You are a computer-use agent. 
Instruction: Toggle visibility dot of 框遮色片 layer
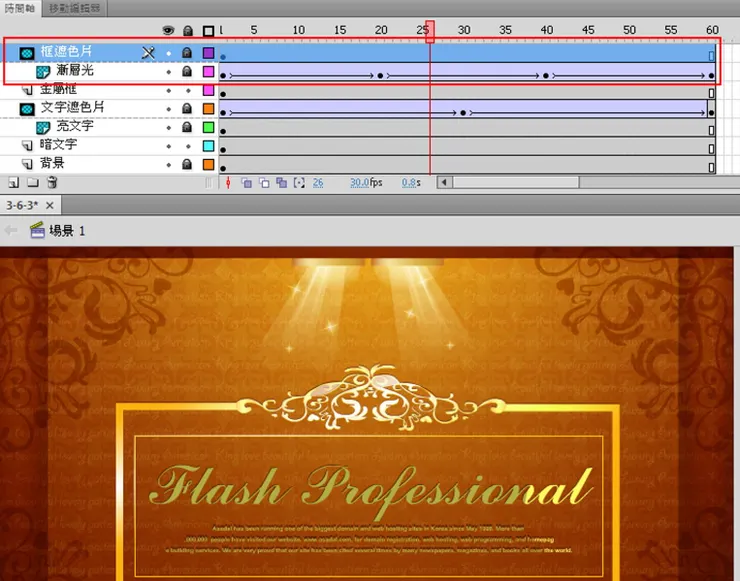point(168,53)
